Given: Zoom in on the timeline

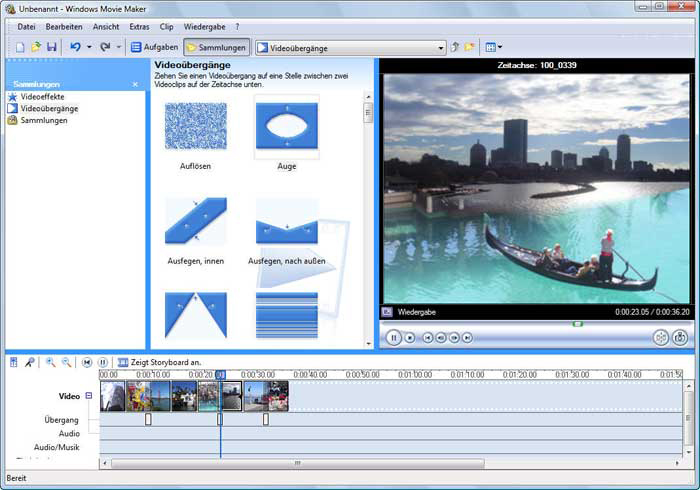Looking at the screenshot, I should point(50,362).
